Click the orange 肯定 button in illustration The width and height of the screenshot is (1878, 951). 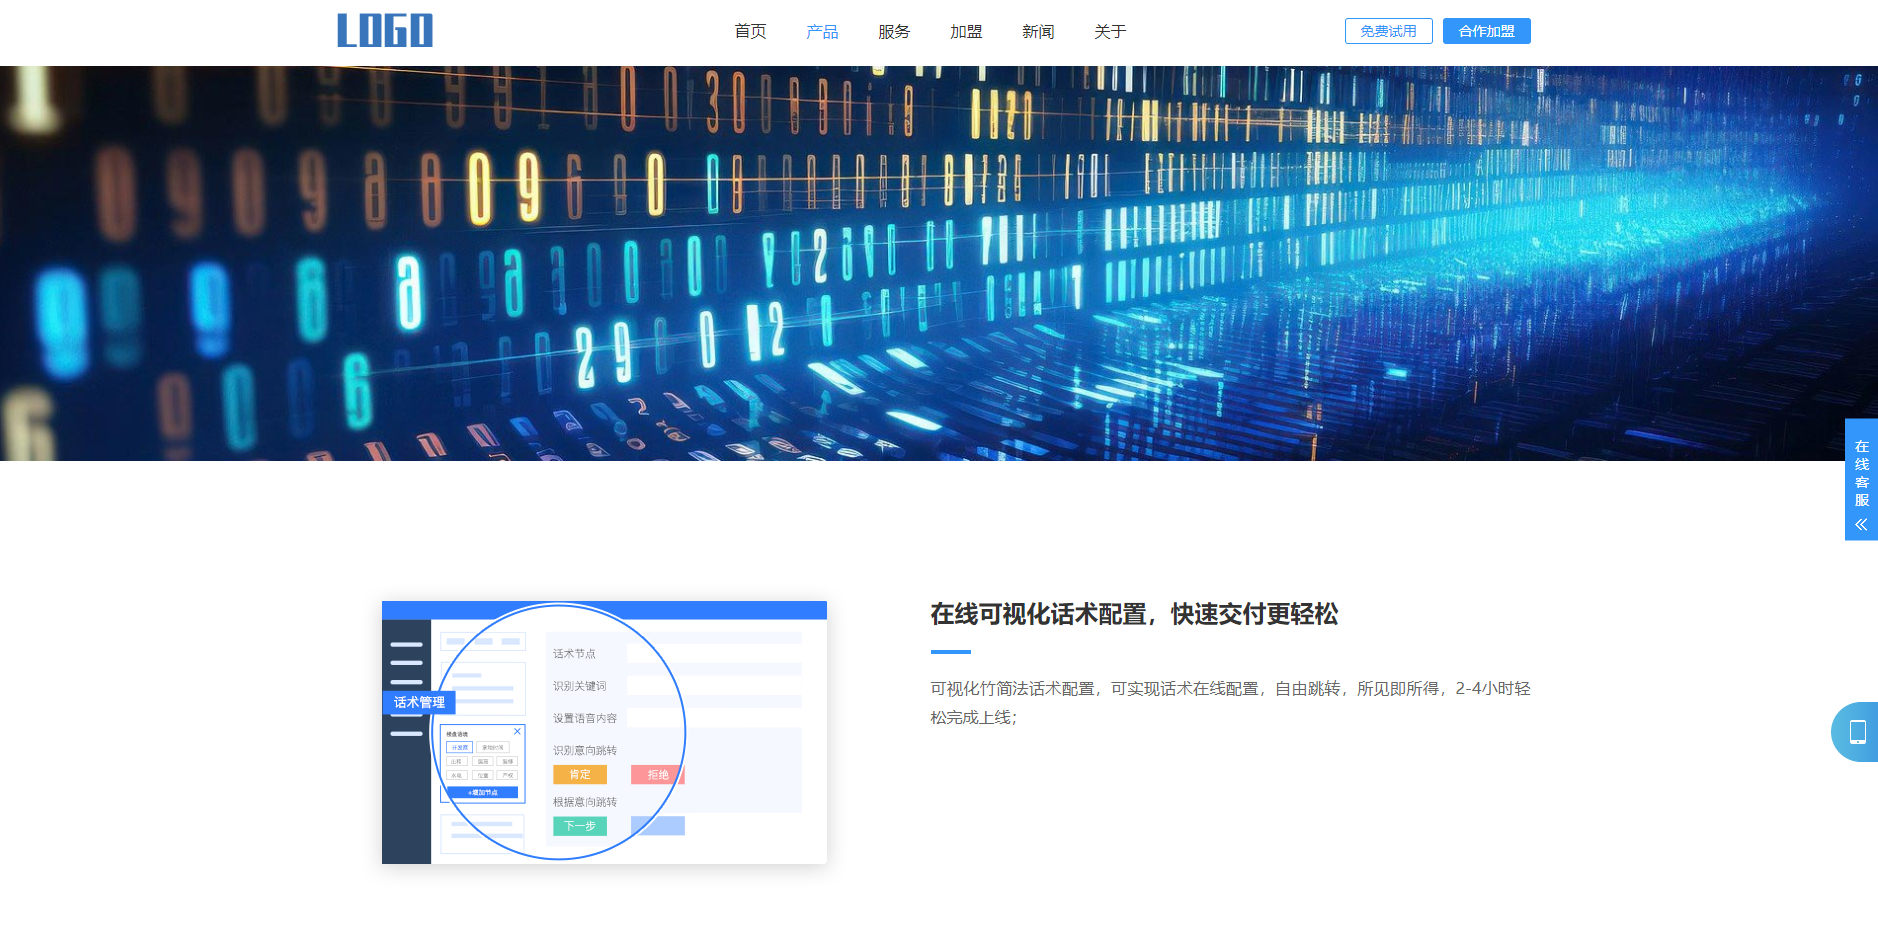coord(580,775)
